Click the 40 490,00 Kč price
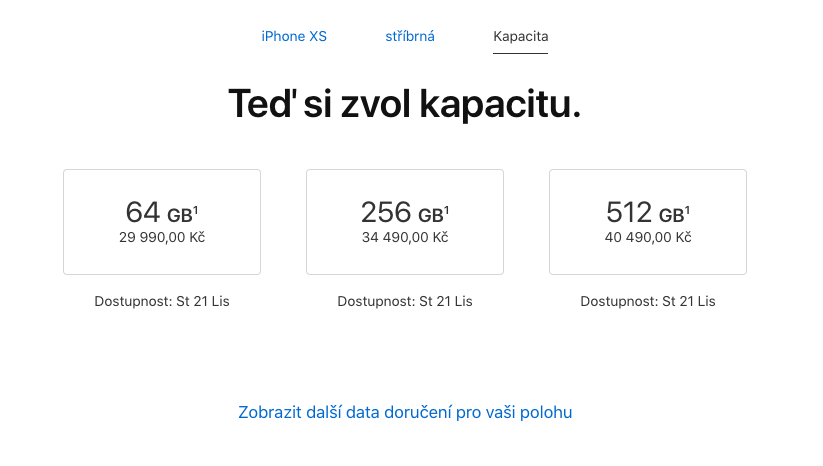 [x=648, y=238]
